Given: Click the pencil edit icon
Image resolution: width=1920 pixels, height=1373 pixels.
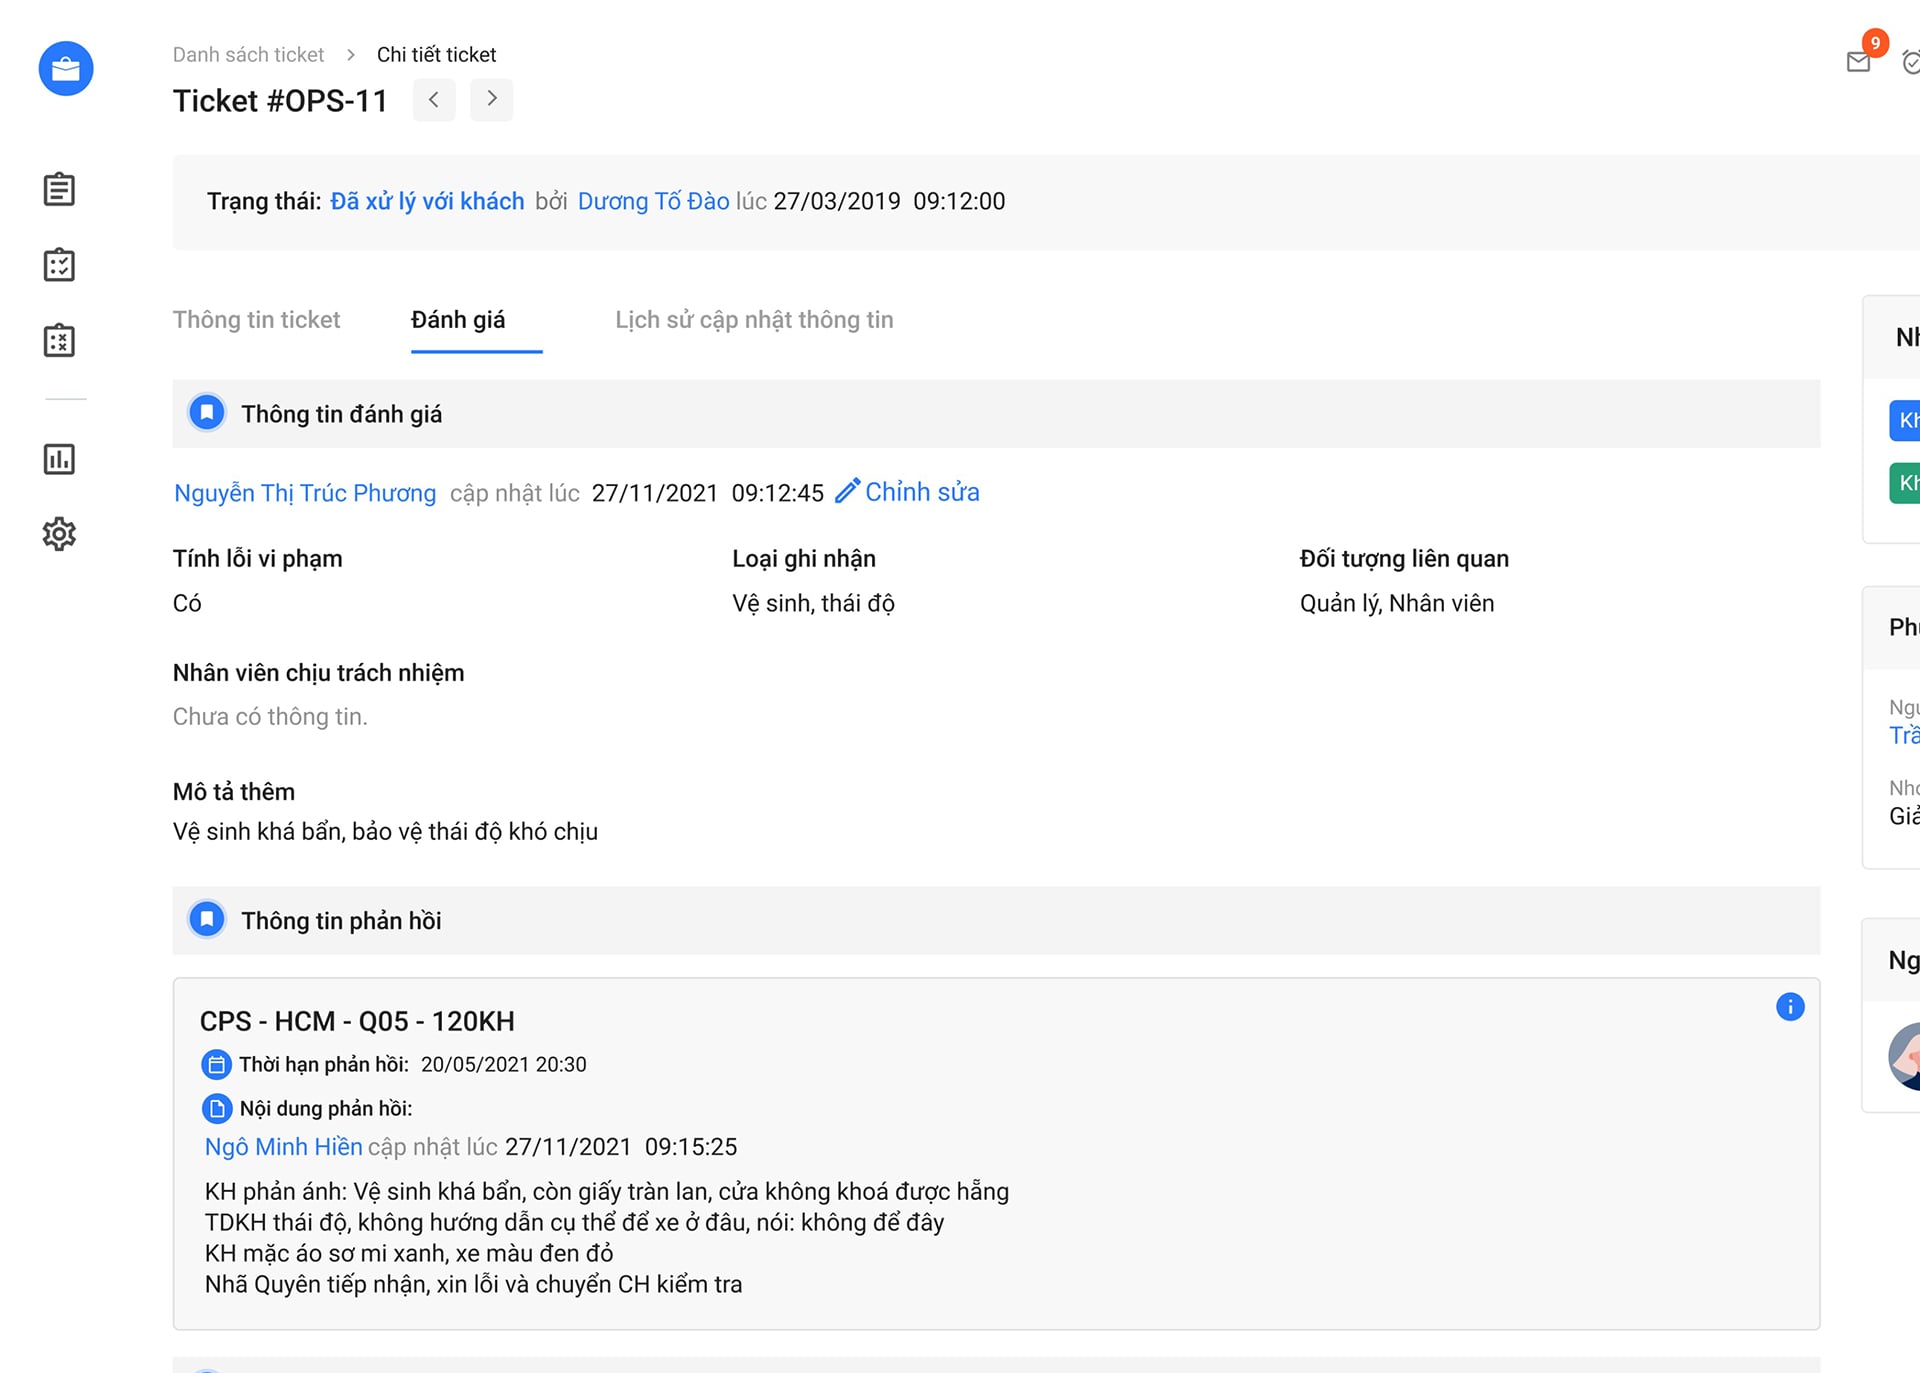Looking at the screenshot, I should (847, 491).
